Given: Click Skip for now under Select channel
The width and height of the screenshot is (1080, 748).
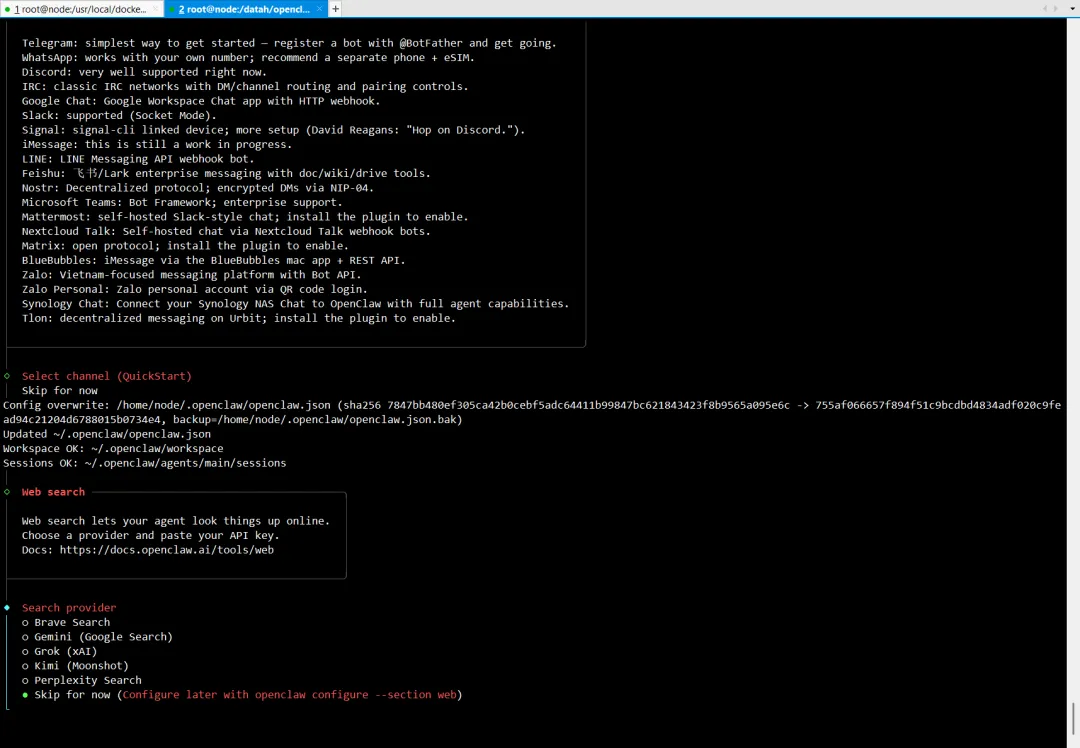Looking at the screenshot, I should click(60, 391).
